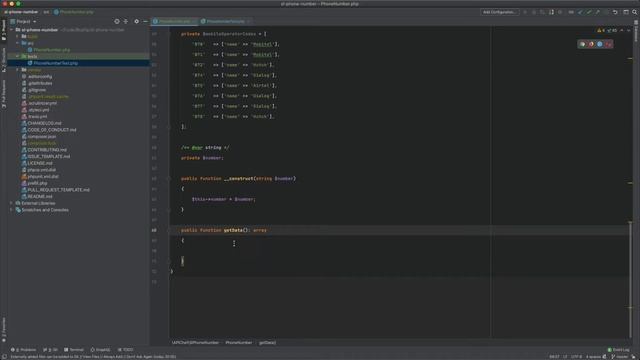Collapse the sl-phone-number root folder
640x360 pixels.
click(x=11, y=30)
